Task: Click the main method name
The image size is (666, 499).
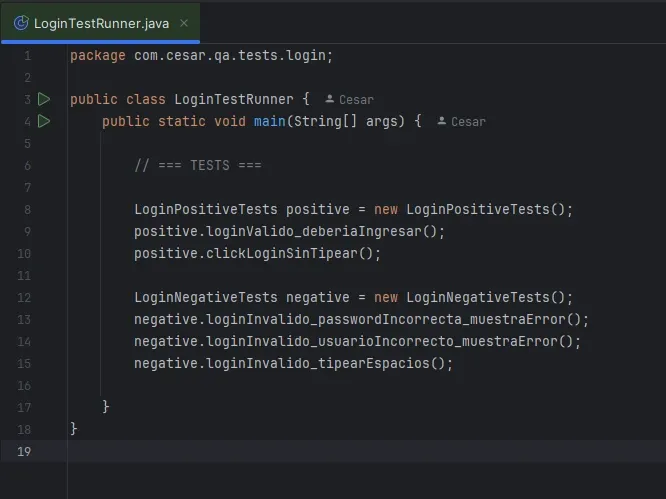Action: click(270, 121)
